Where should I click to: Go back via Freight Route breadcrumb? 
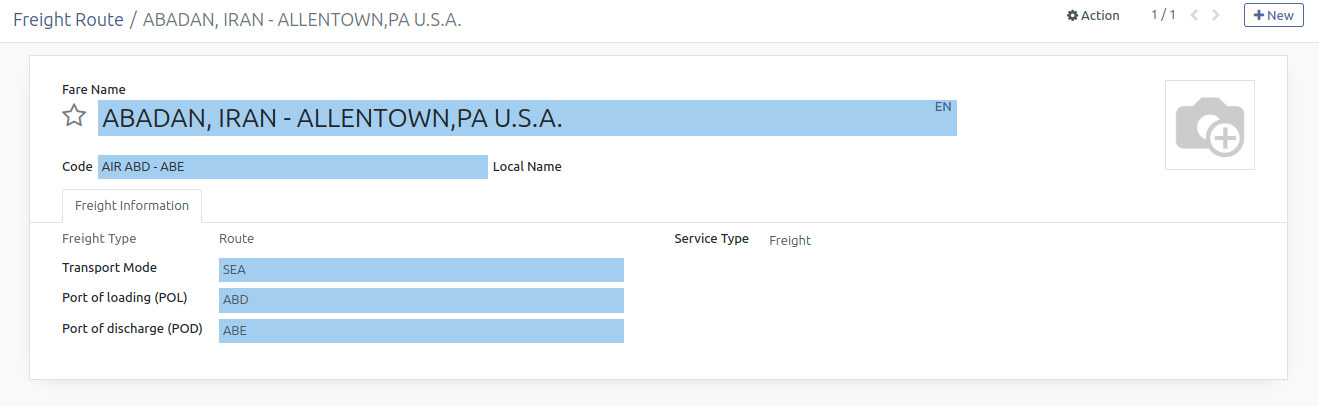coord(68,20)
